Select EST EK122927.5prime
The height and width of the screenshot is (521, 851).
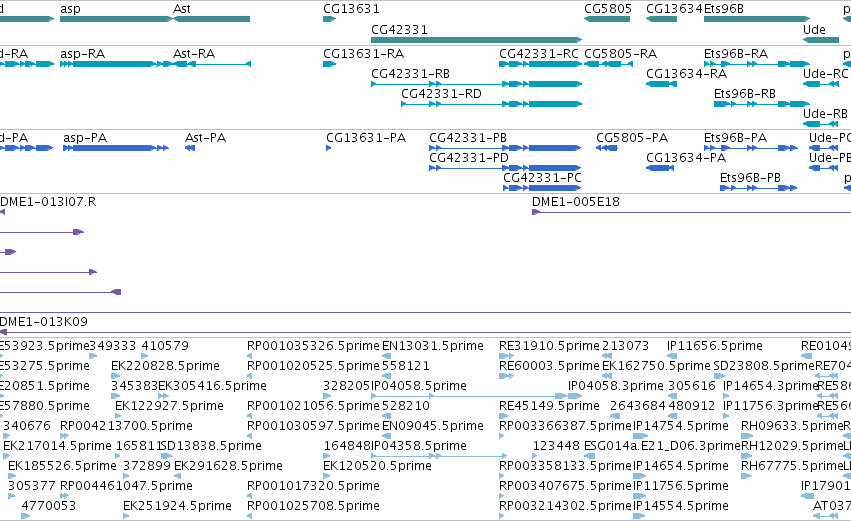coord(118,416)
